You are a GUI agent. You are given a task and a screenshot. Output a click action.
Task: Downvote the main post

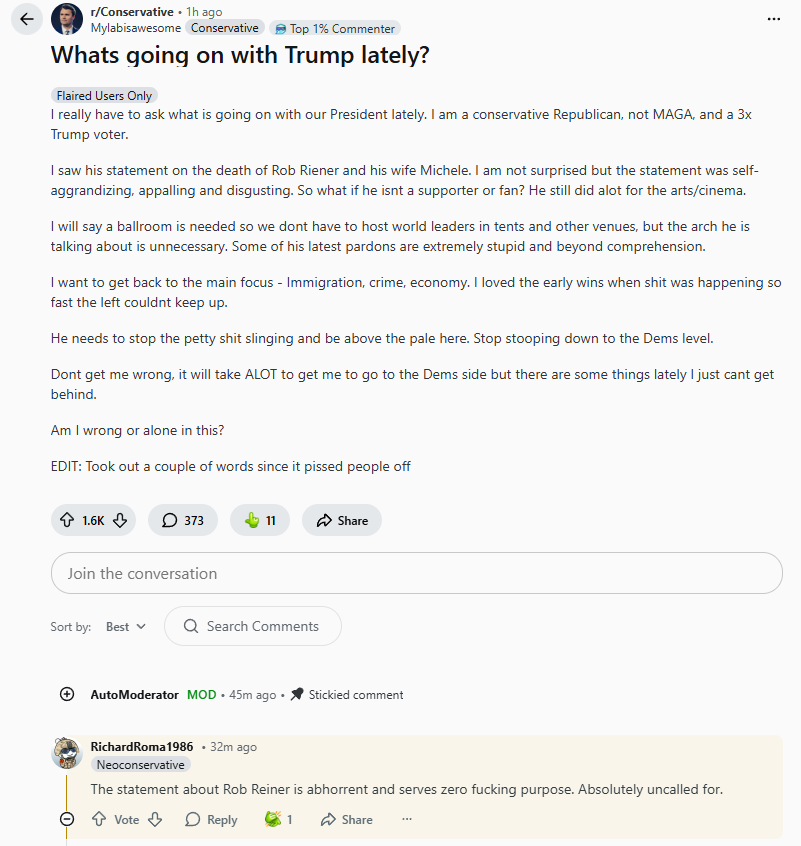(120, 520)
